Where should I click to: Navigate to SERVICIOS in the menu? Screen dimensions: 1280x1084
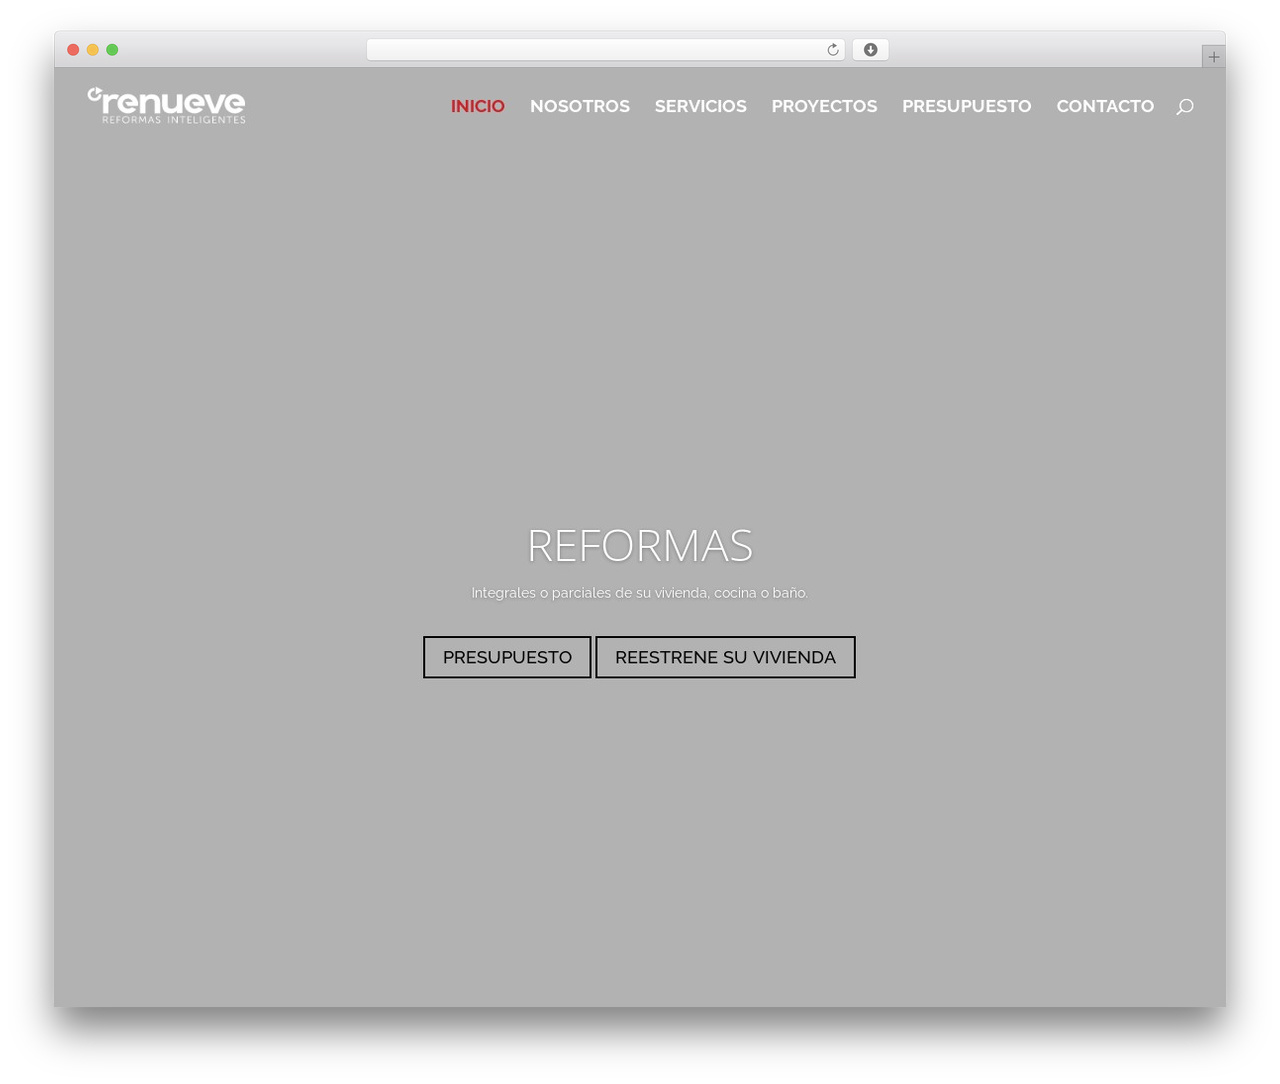[700, 106]
